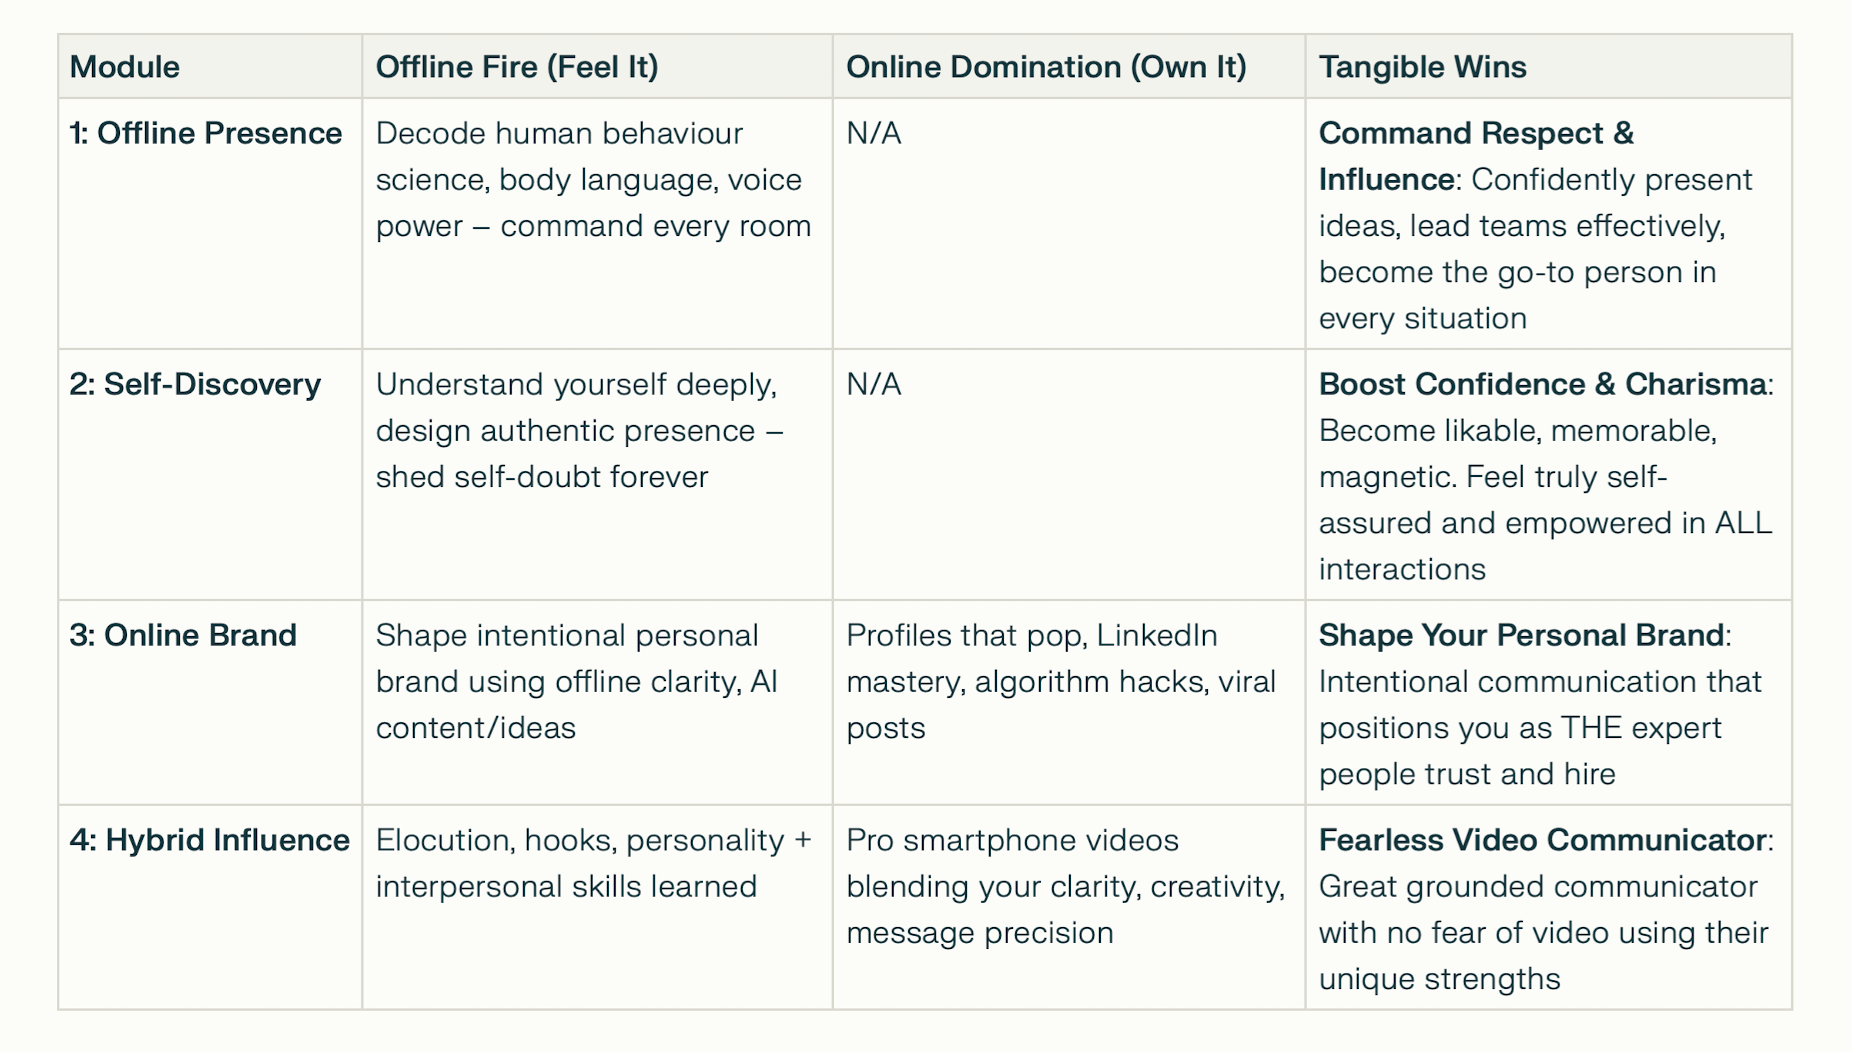1852x1052 pixels.
Task: Select the "Boost Confidence & Charisma" cell
Action: (1545, 476)
